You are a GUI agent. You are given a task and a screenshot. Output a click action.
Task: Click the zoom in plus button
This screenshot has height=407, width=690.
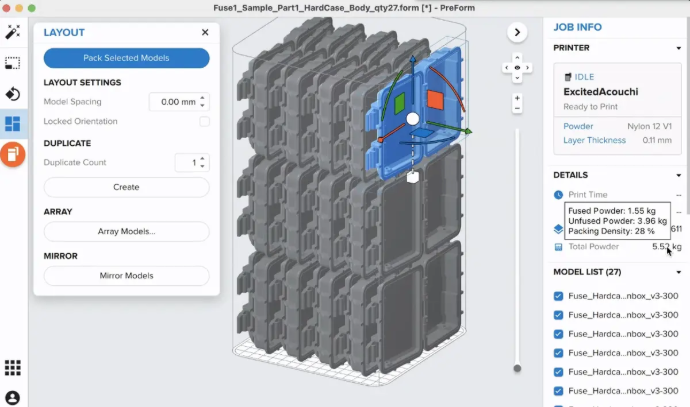(x=517, y=99)
